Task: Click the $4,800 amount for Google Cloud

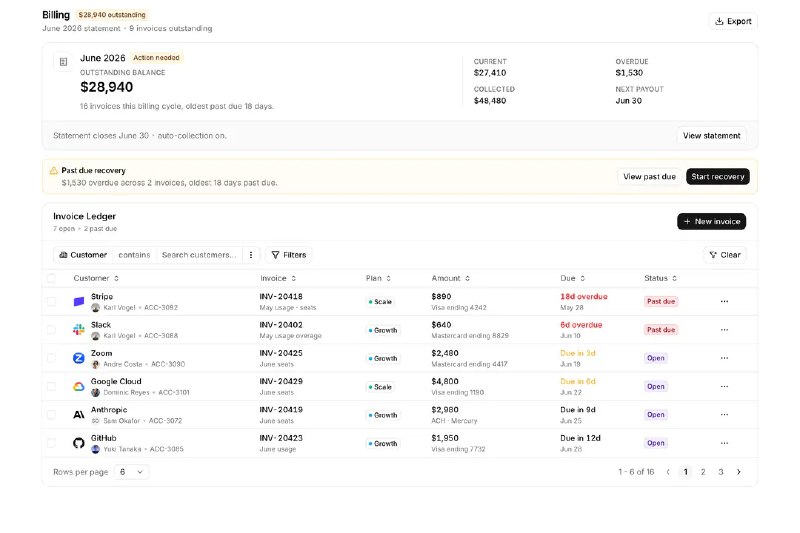Action: point(445,381)
